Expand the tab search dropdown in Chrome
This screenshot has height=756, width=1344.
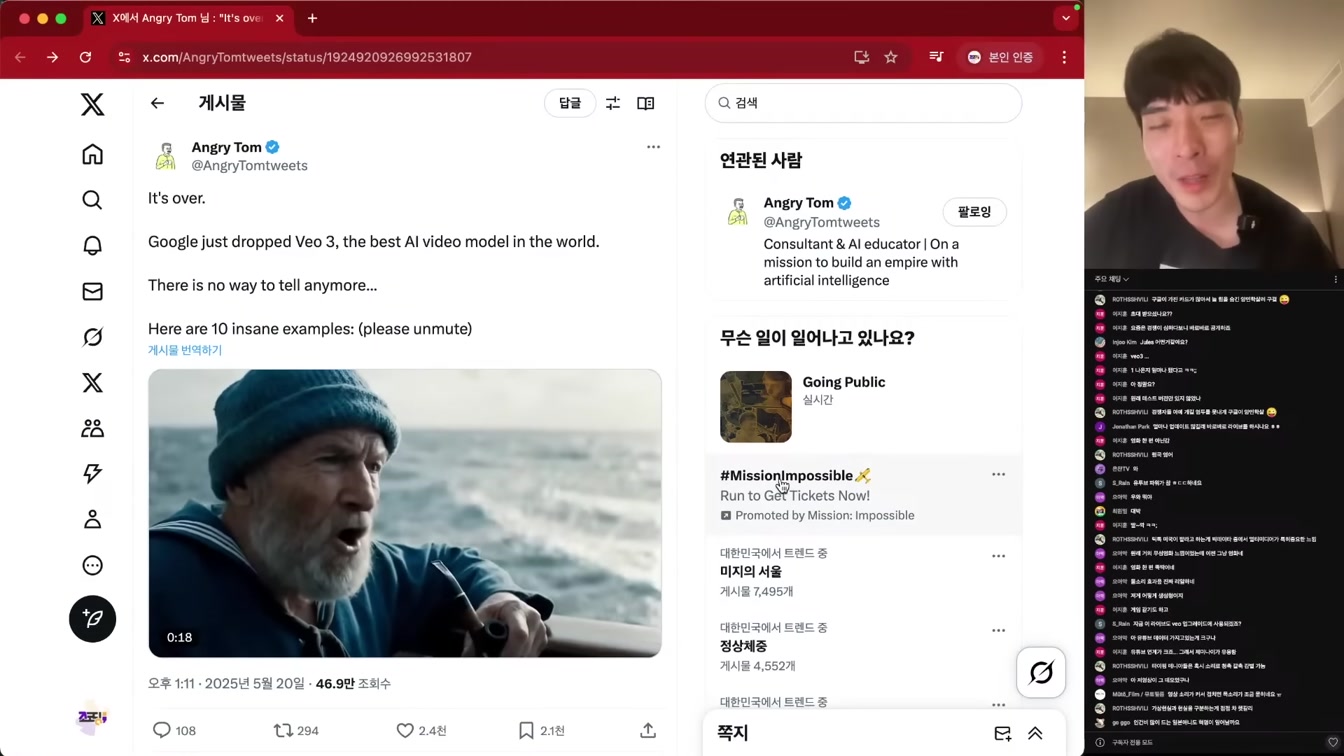(x=1066, y=18)
